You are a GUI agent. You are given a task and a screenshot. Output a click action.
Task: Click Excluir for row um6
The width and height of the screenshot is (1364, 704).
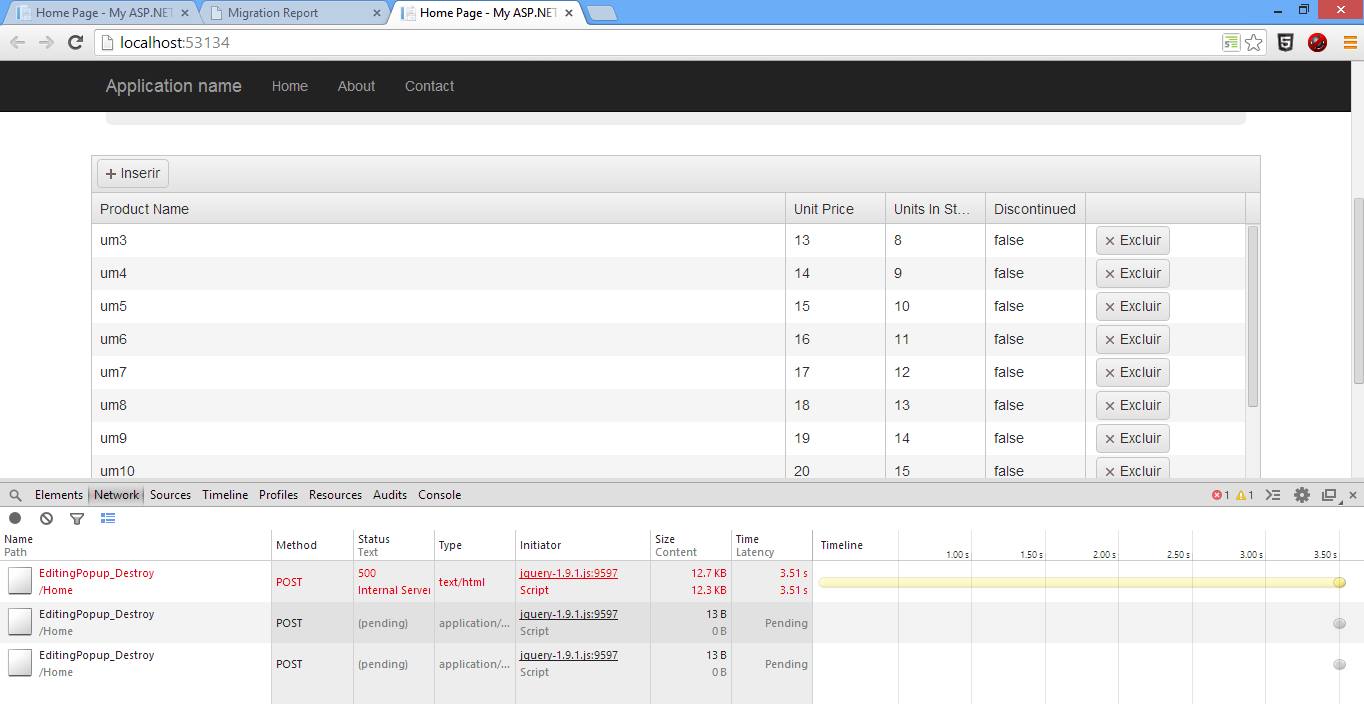(x=1133, y=339)
